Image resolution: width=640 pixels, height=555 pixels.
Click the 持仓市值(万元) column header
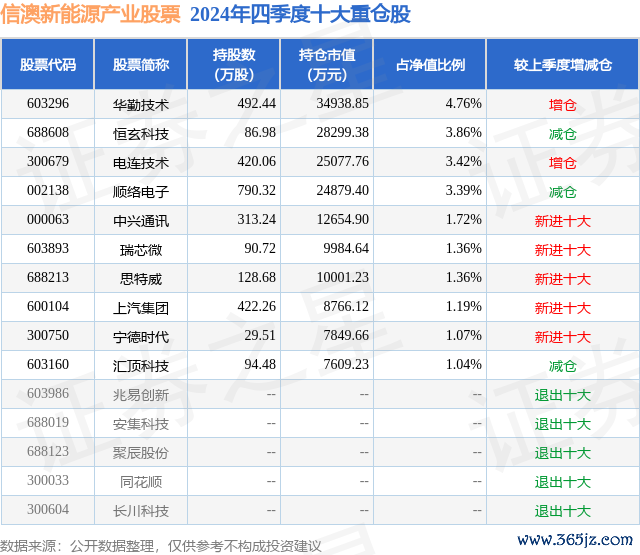click(327, 64)
